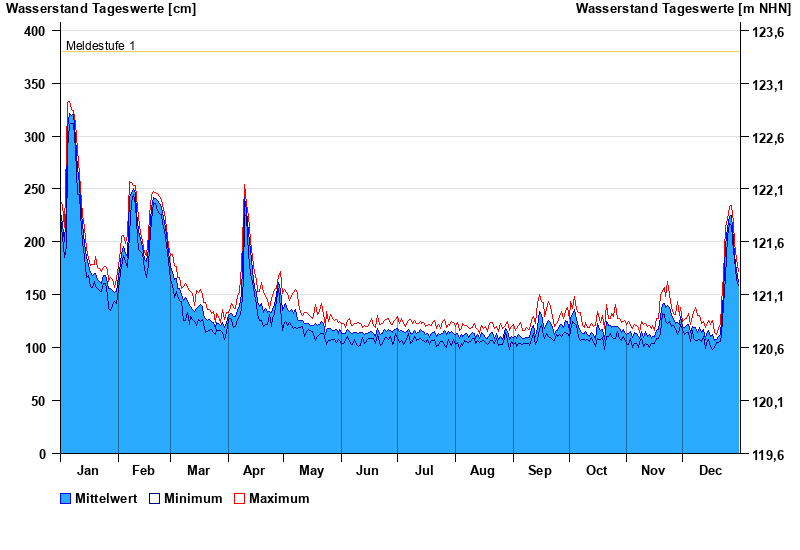
Task: Click the Wasserstand Tageswerte [m NHN] axis title
Action: pos(683,9)
